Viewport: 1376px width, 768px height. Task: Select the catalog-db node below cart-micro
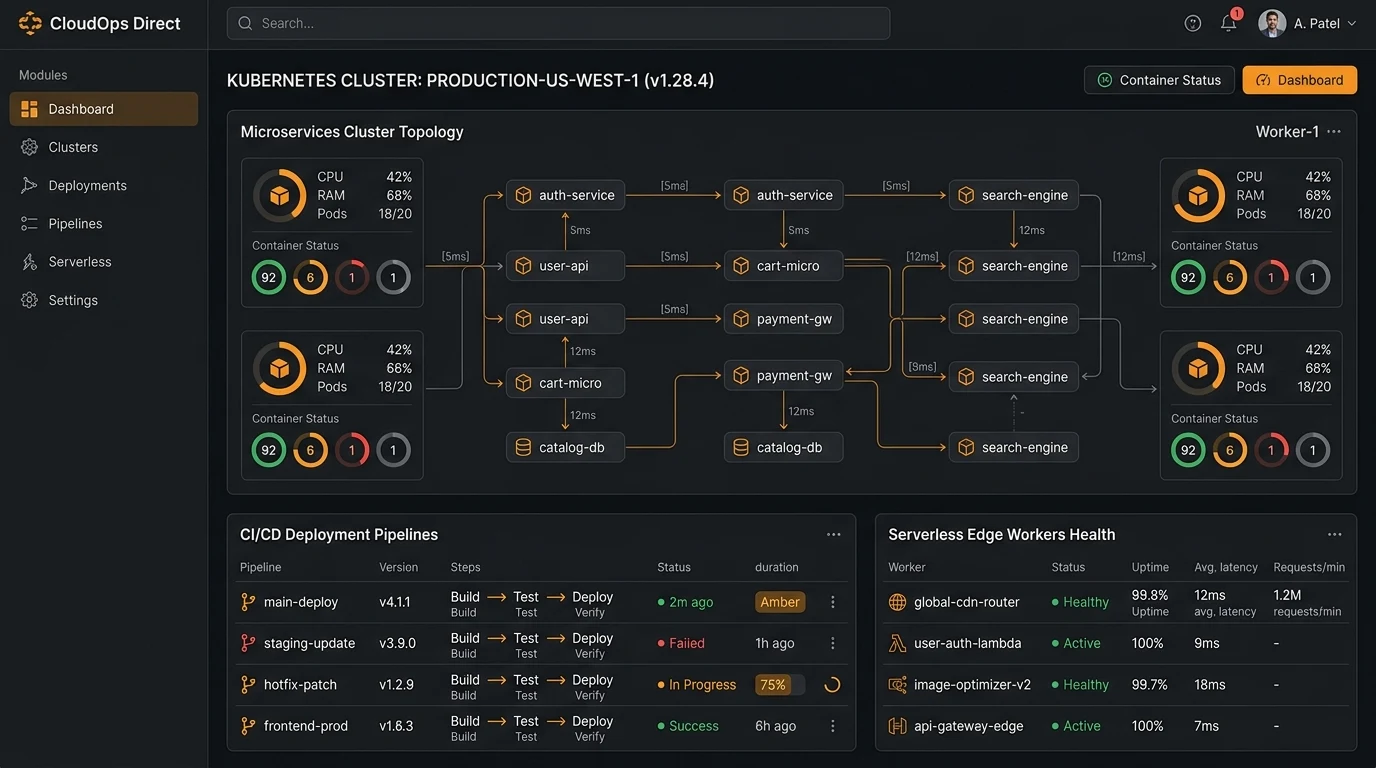click(x=566, y=447)
